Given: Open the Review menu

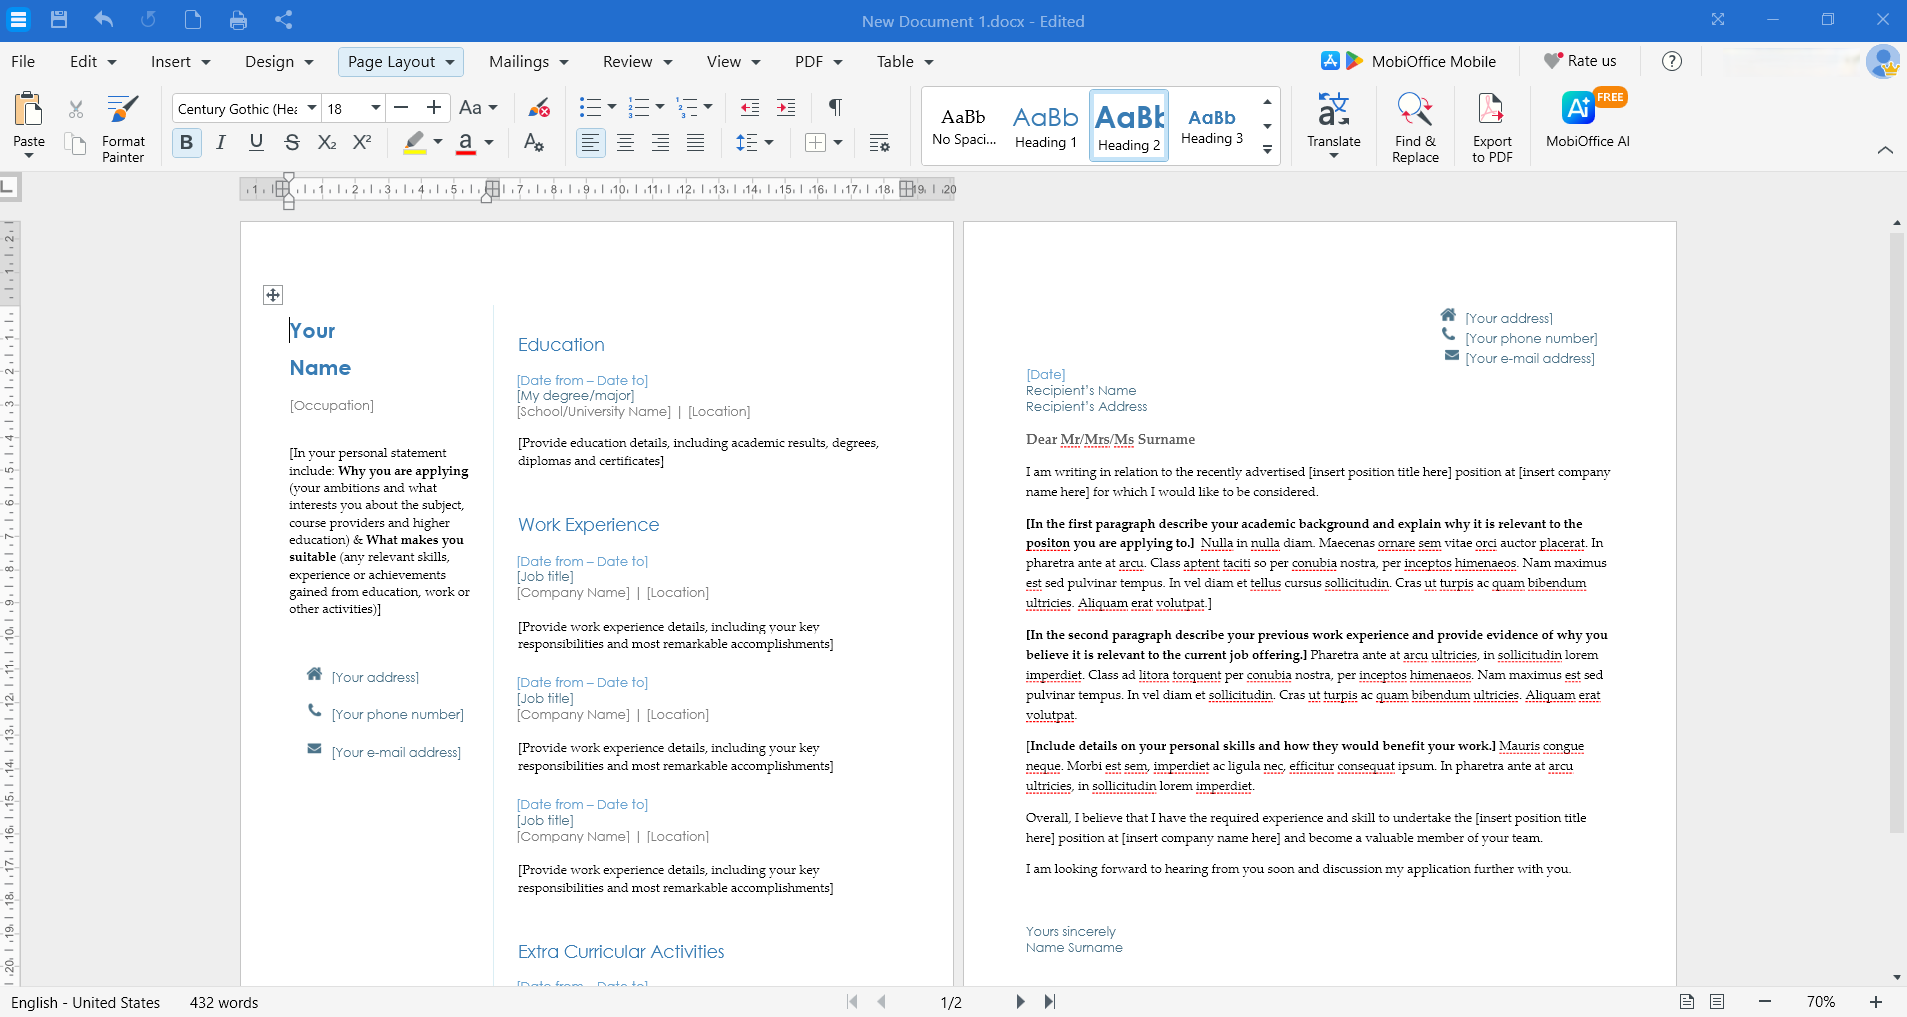Looking at the screenshot, I should (638, 62).
